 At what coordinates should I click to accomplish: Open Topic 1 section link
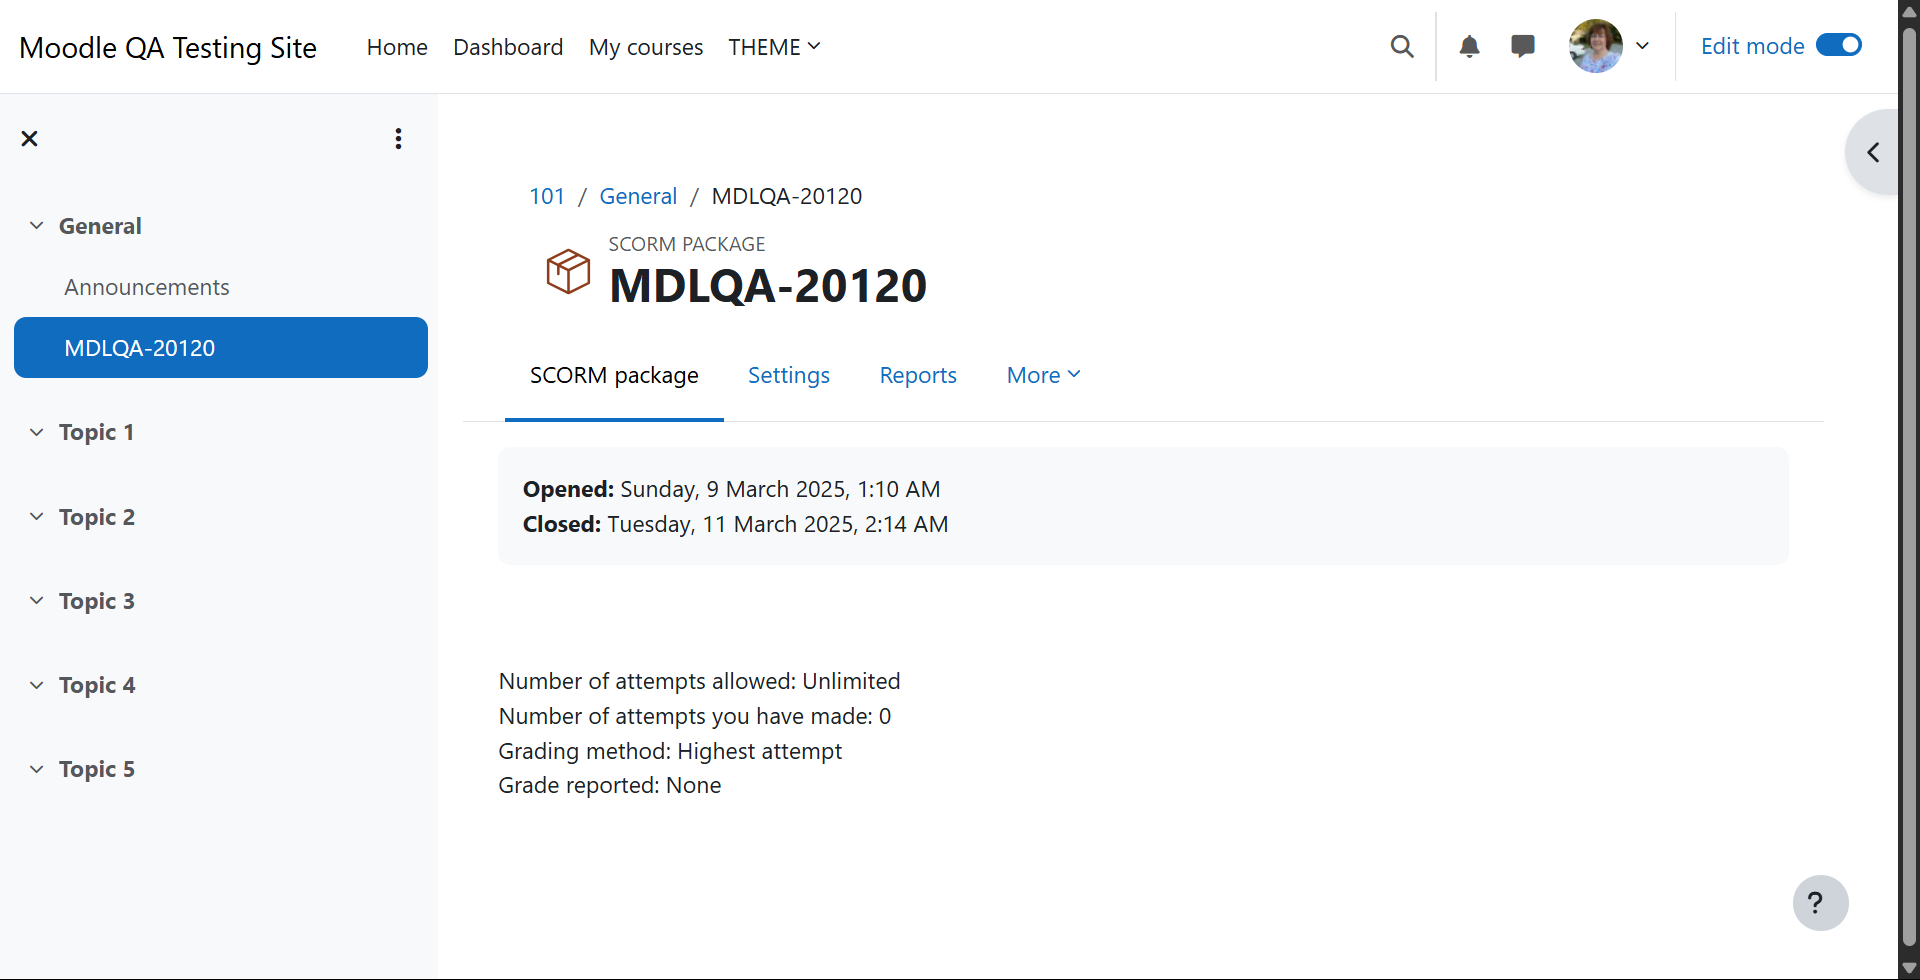[96, 432]
